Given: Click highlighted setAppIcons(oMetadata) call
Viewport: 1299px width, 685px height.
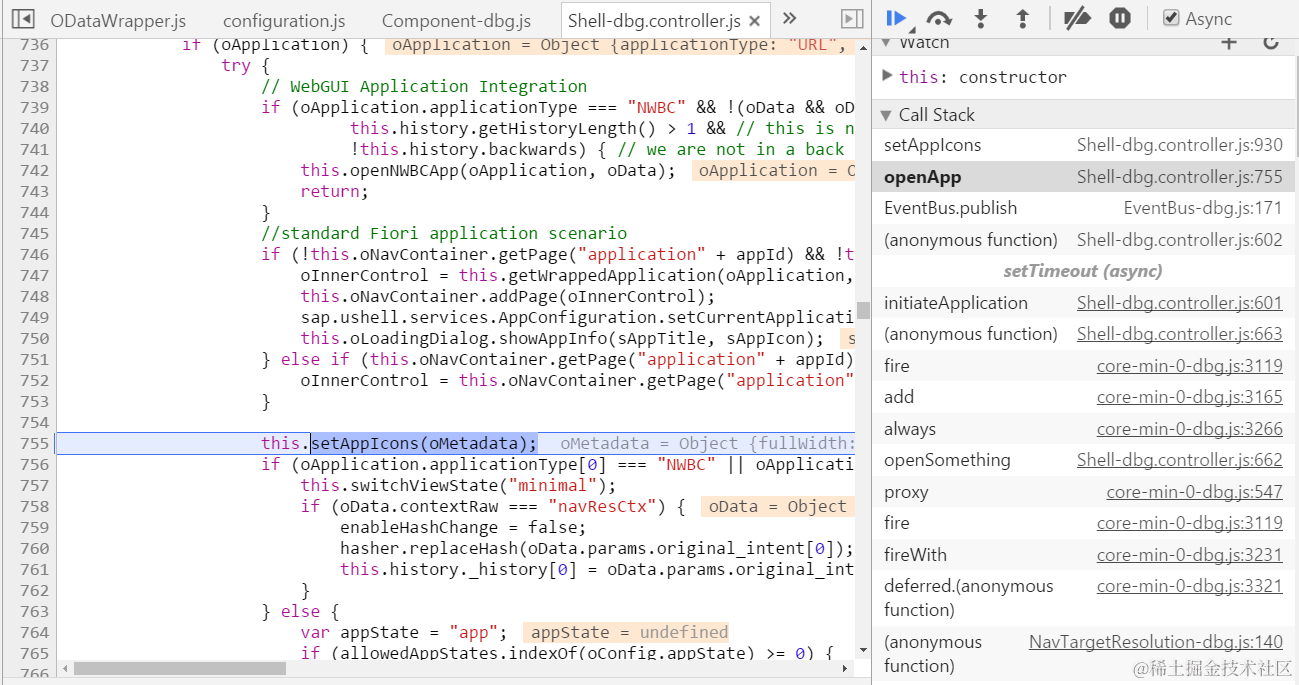Looking at the screenshot, I should (x=424, y=443).
